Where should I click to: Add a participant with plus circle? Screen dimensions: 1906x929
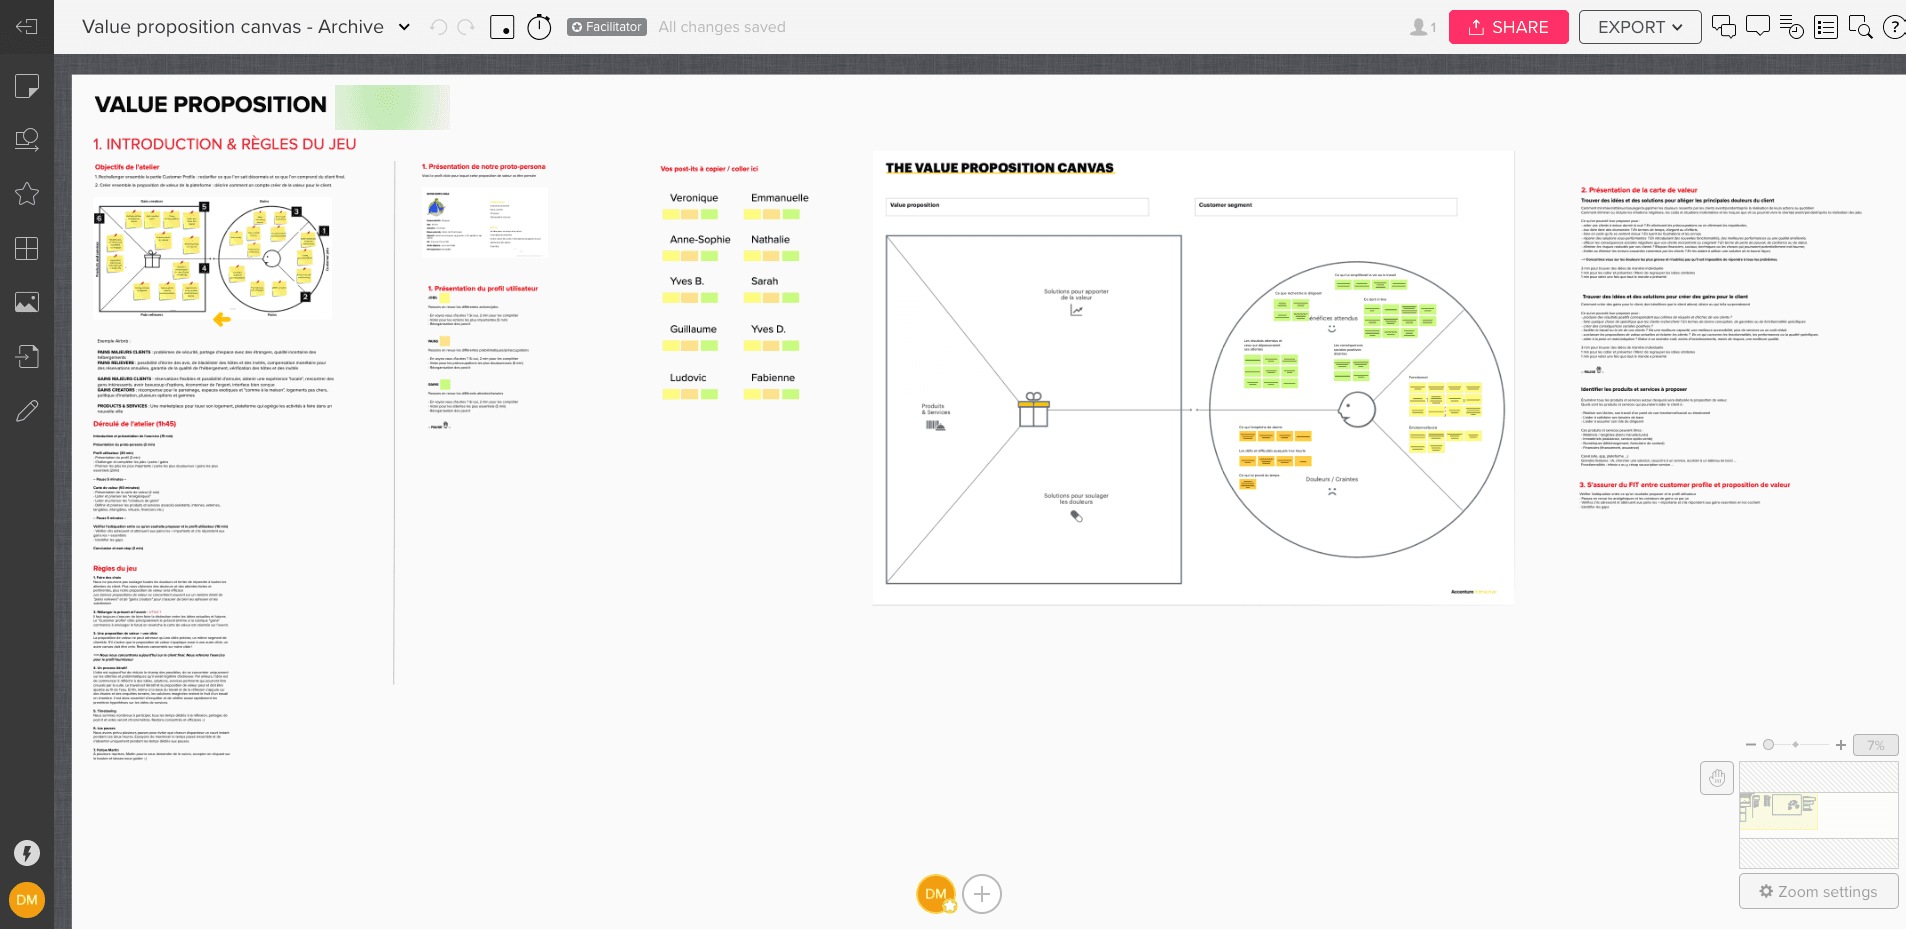point(982,894)
